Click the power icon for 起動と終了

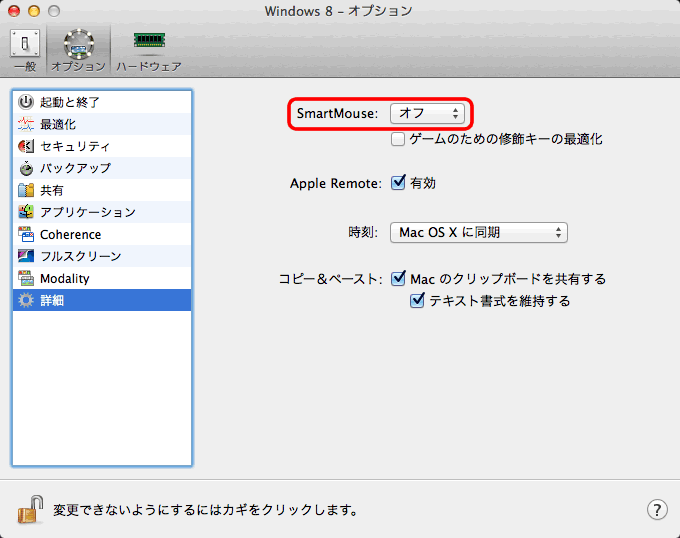(x=26, y=102)
